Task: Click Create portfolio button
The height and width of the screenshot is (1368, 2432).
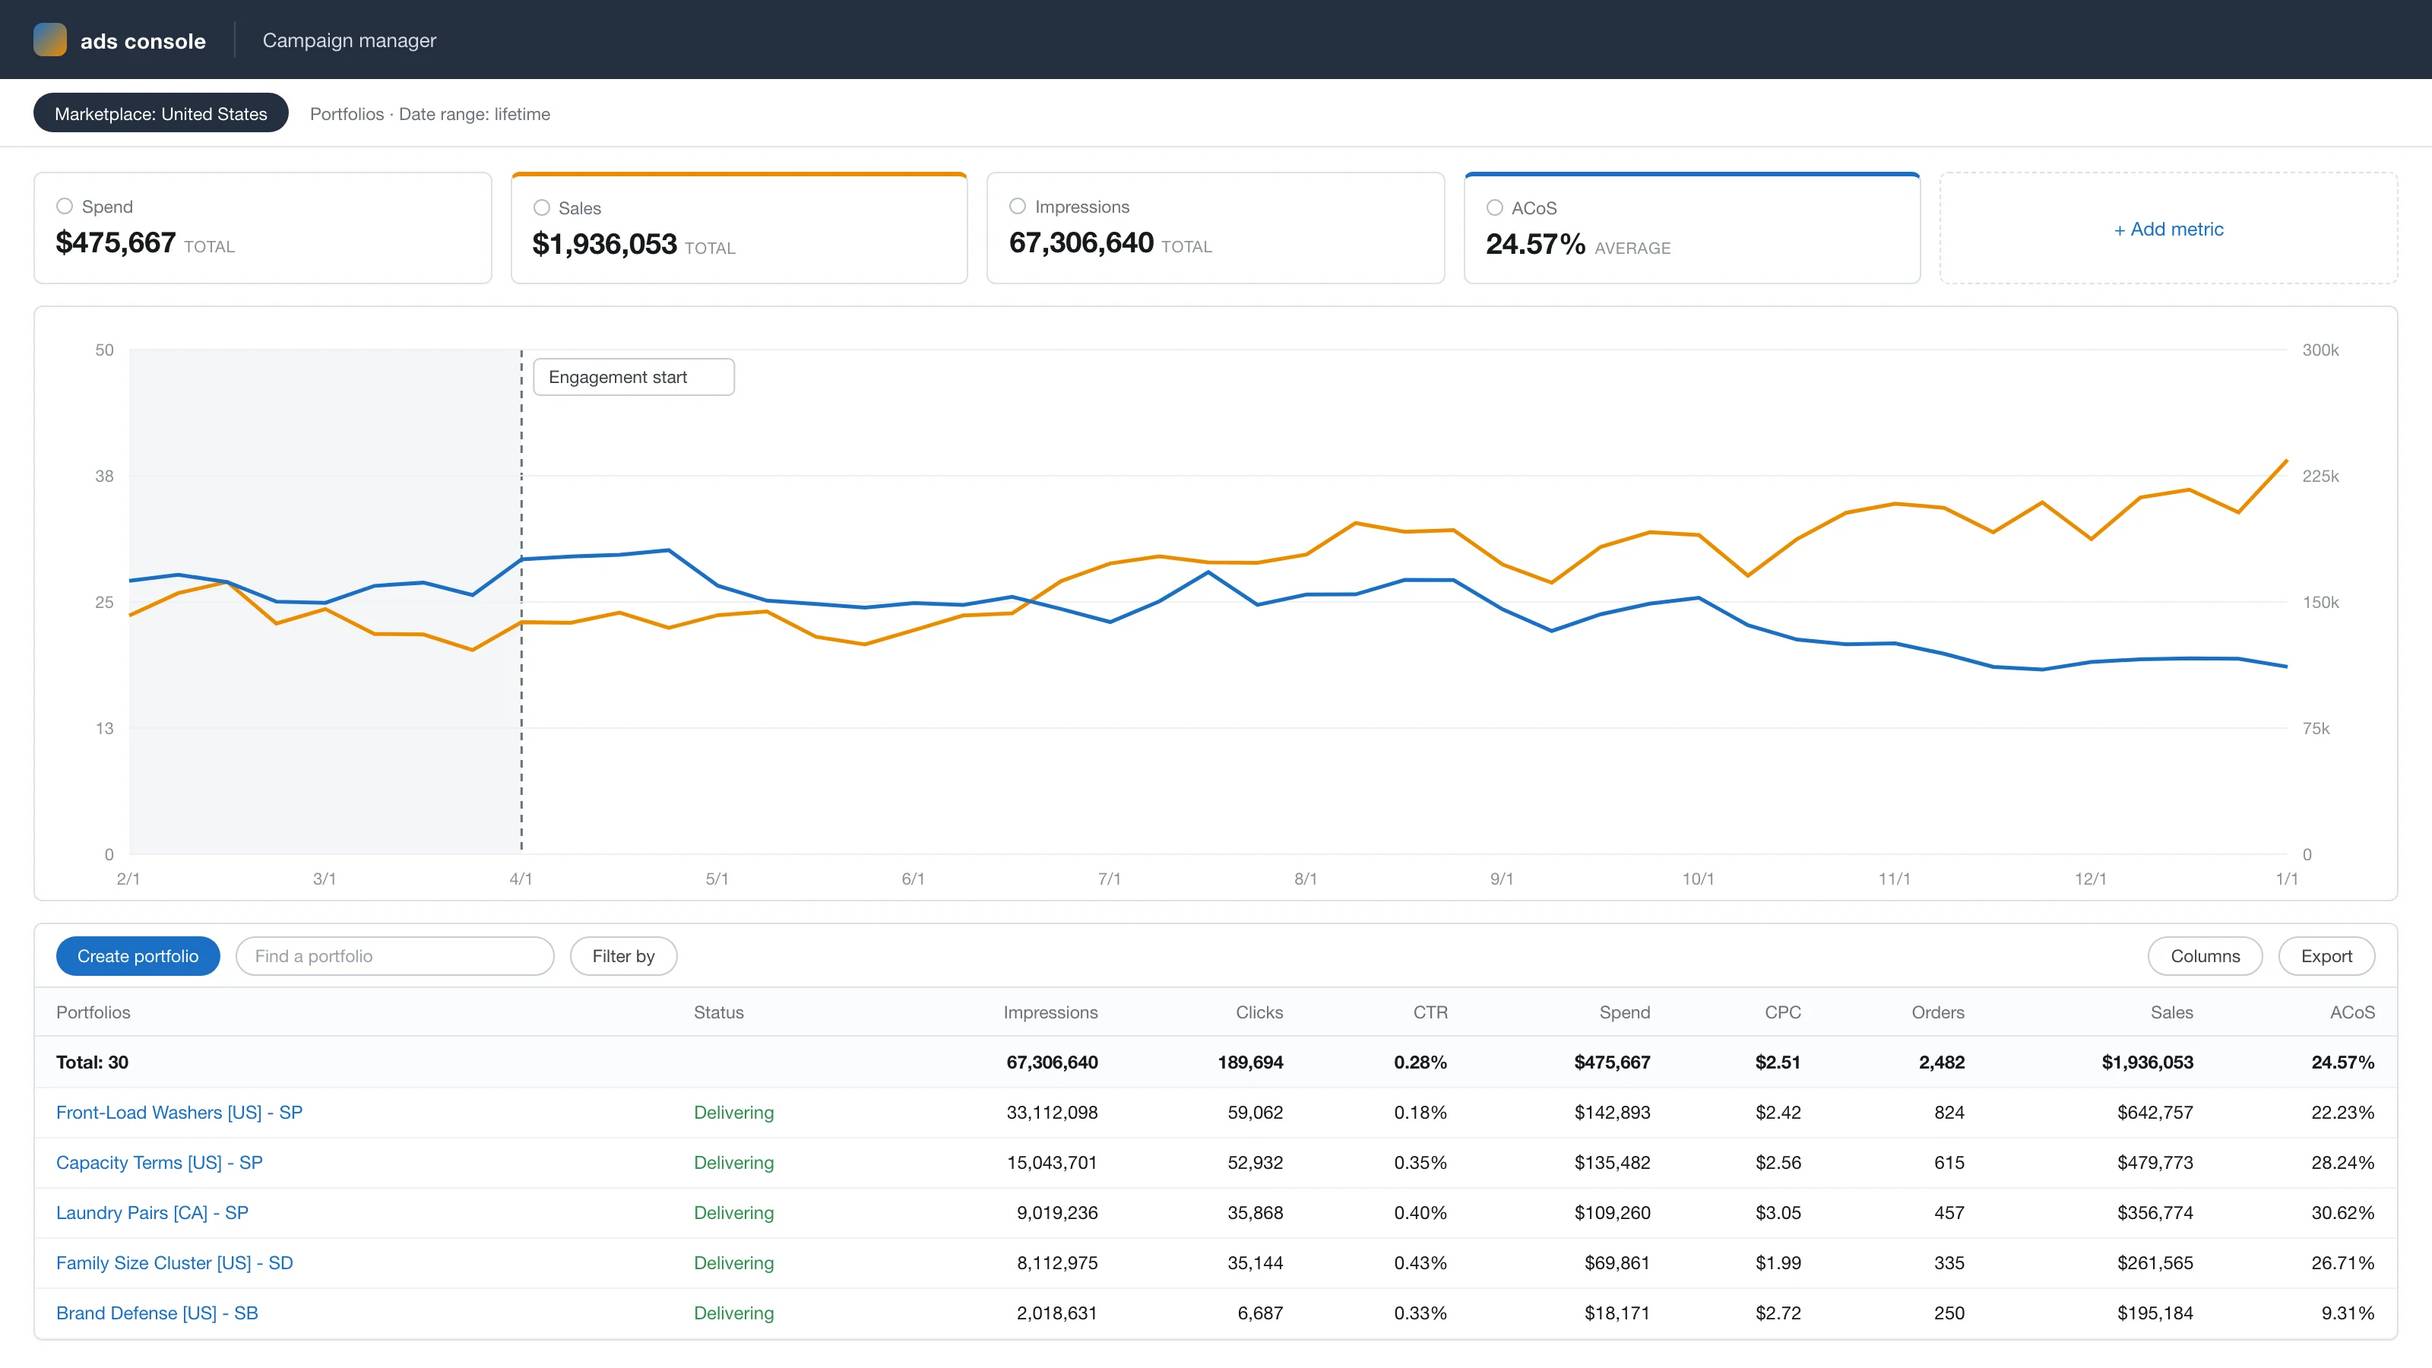Action: [x=138, y=956]
